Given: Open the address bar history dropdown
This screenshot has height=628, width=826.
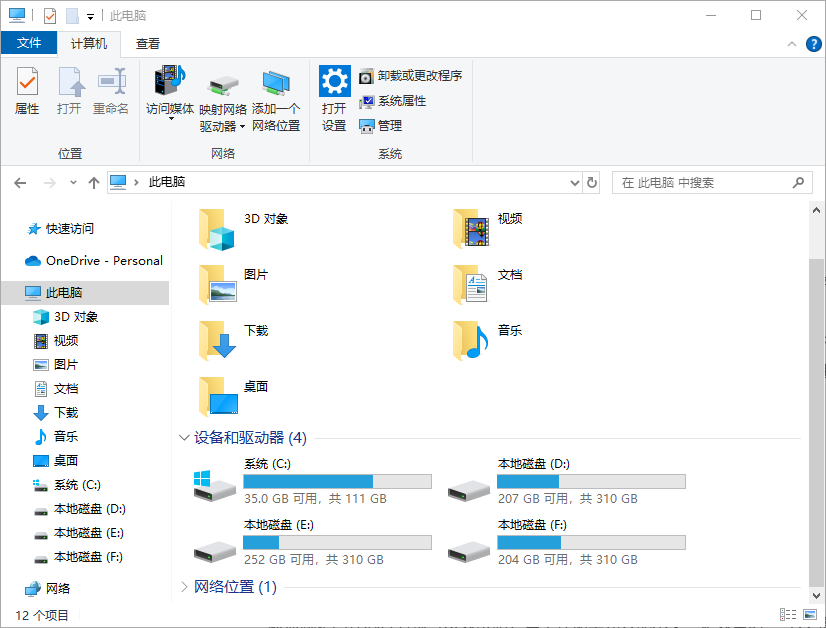Looking at the screenshot, I should pos(574,182).
